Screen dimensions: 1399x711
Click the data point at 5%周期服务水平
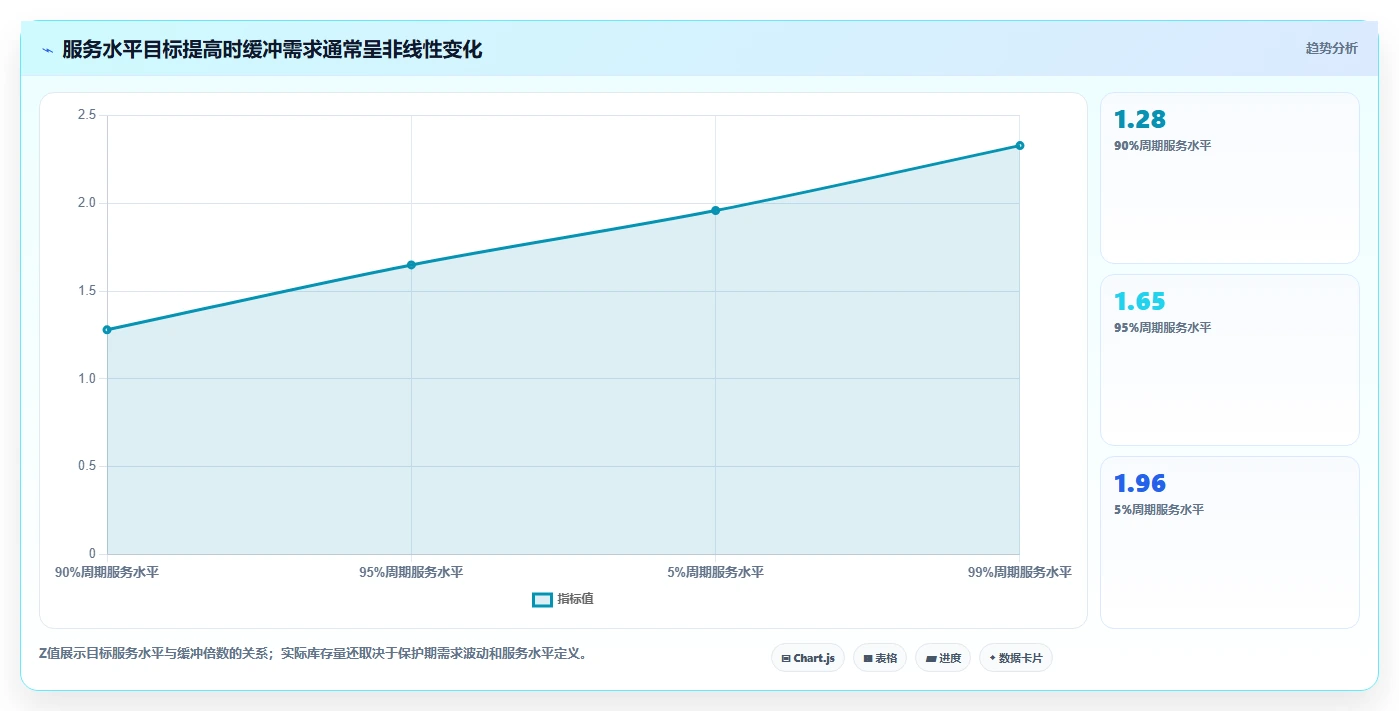pyautogui.click(x=715, y=210)
